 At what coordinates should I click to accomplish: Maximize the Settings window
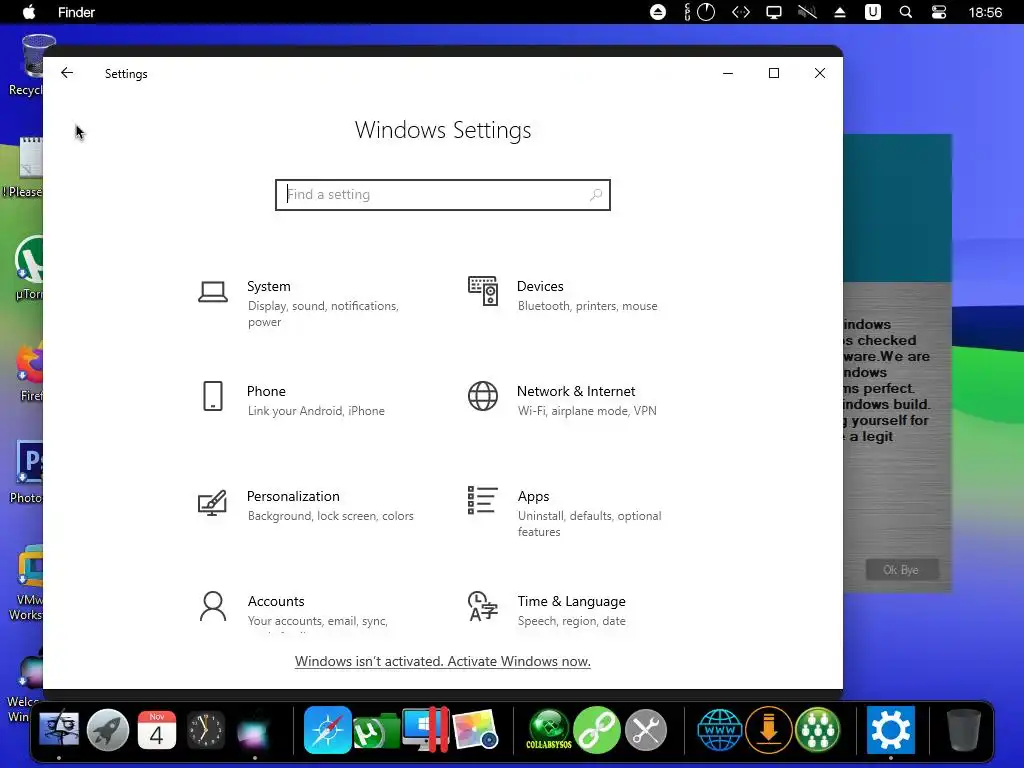[x=774, y=73]
